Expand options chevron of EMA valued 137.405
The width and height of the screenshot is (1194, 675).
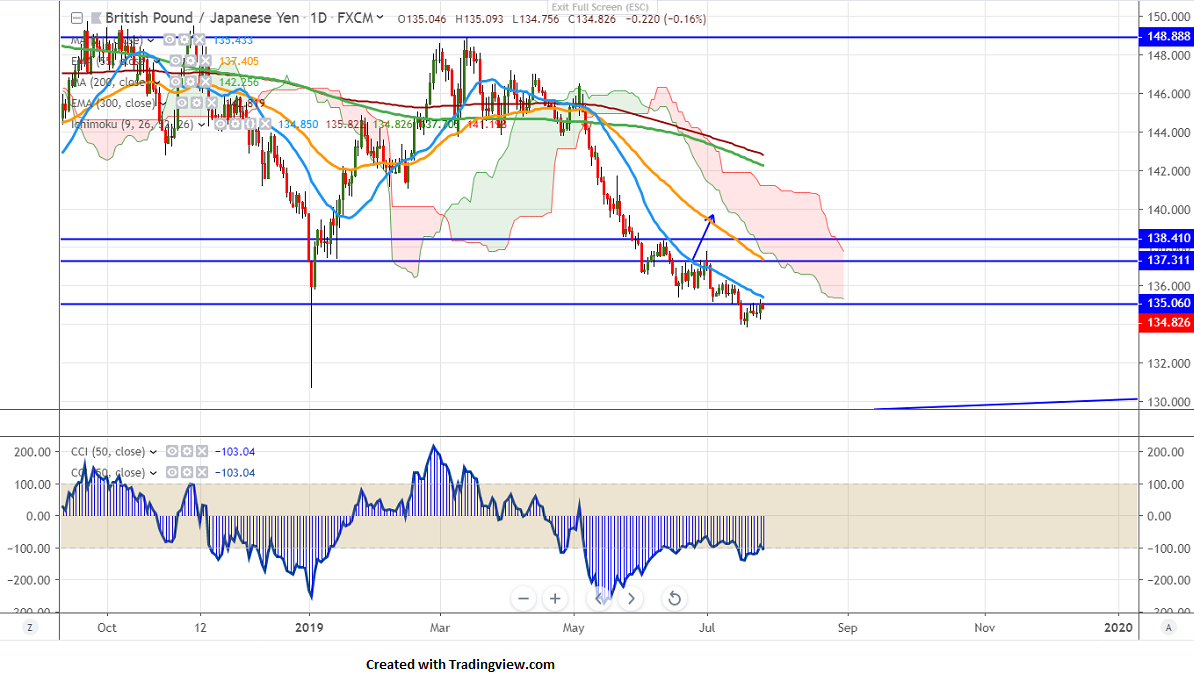click(157, 61)
